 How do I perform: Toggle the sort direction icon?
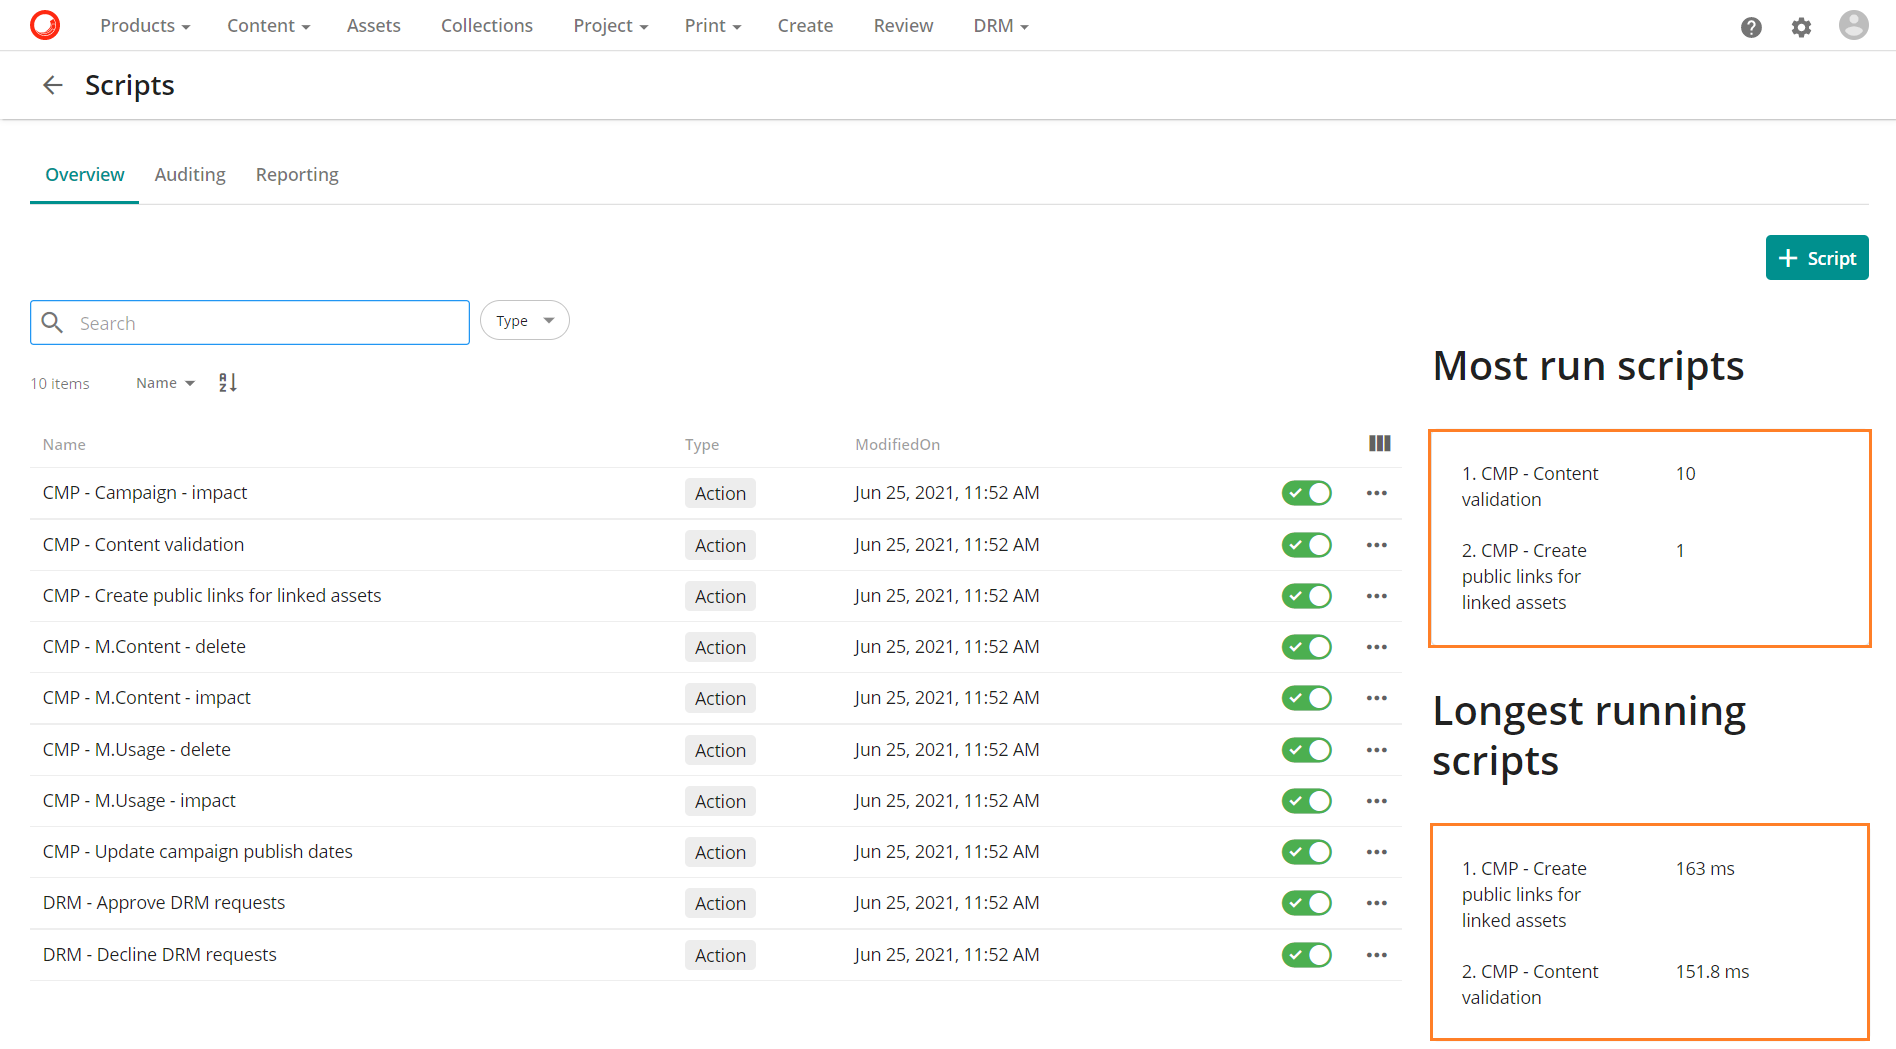click(x=228, y=382)
